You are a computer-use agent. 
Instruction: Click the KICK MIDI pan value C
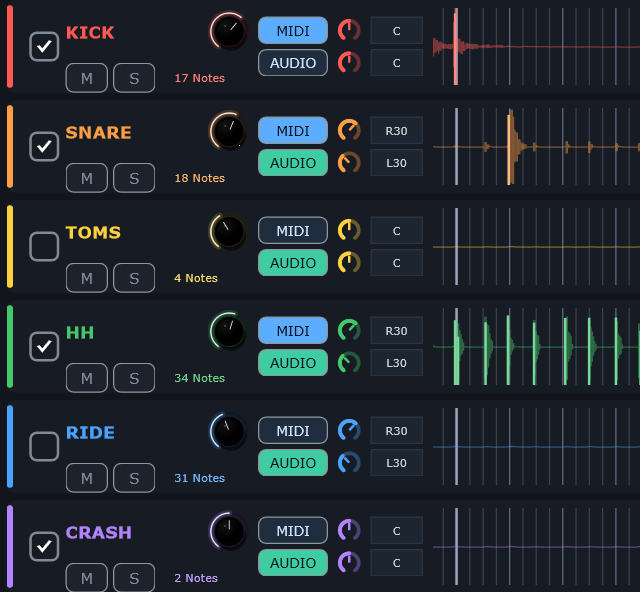coord(396,31)
